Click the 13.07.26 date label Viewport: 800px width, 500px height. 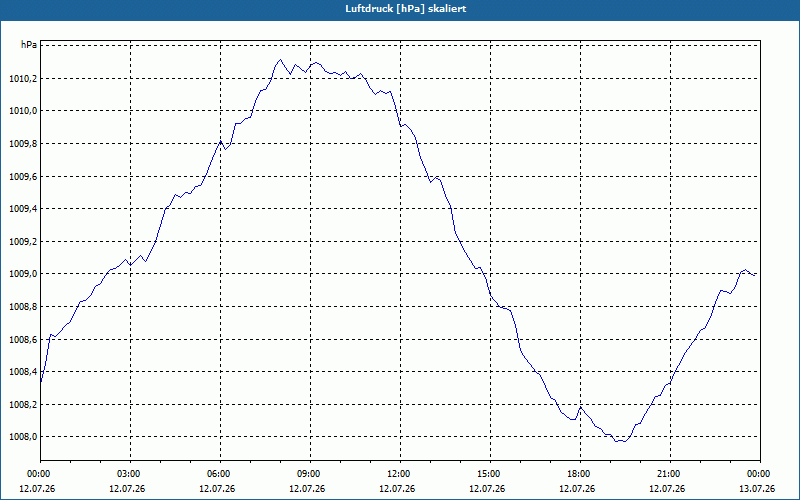(x=757, y=489)
